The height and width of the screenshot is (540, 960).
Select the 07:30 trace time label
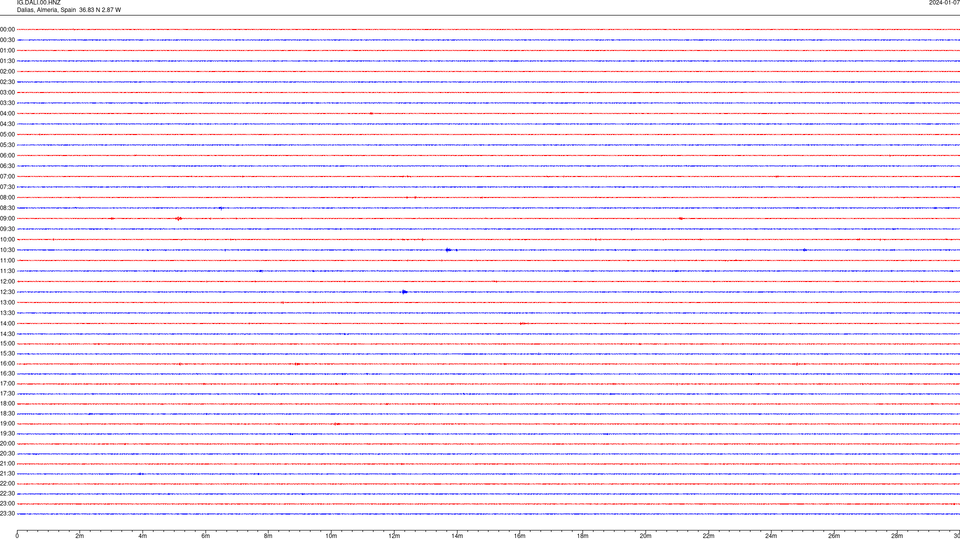[x=7, y=187]
